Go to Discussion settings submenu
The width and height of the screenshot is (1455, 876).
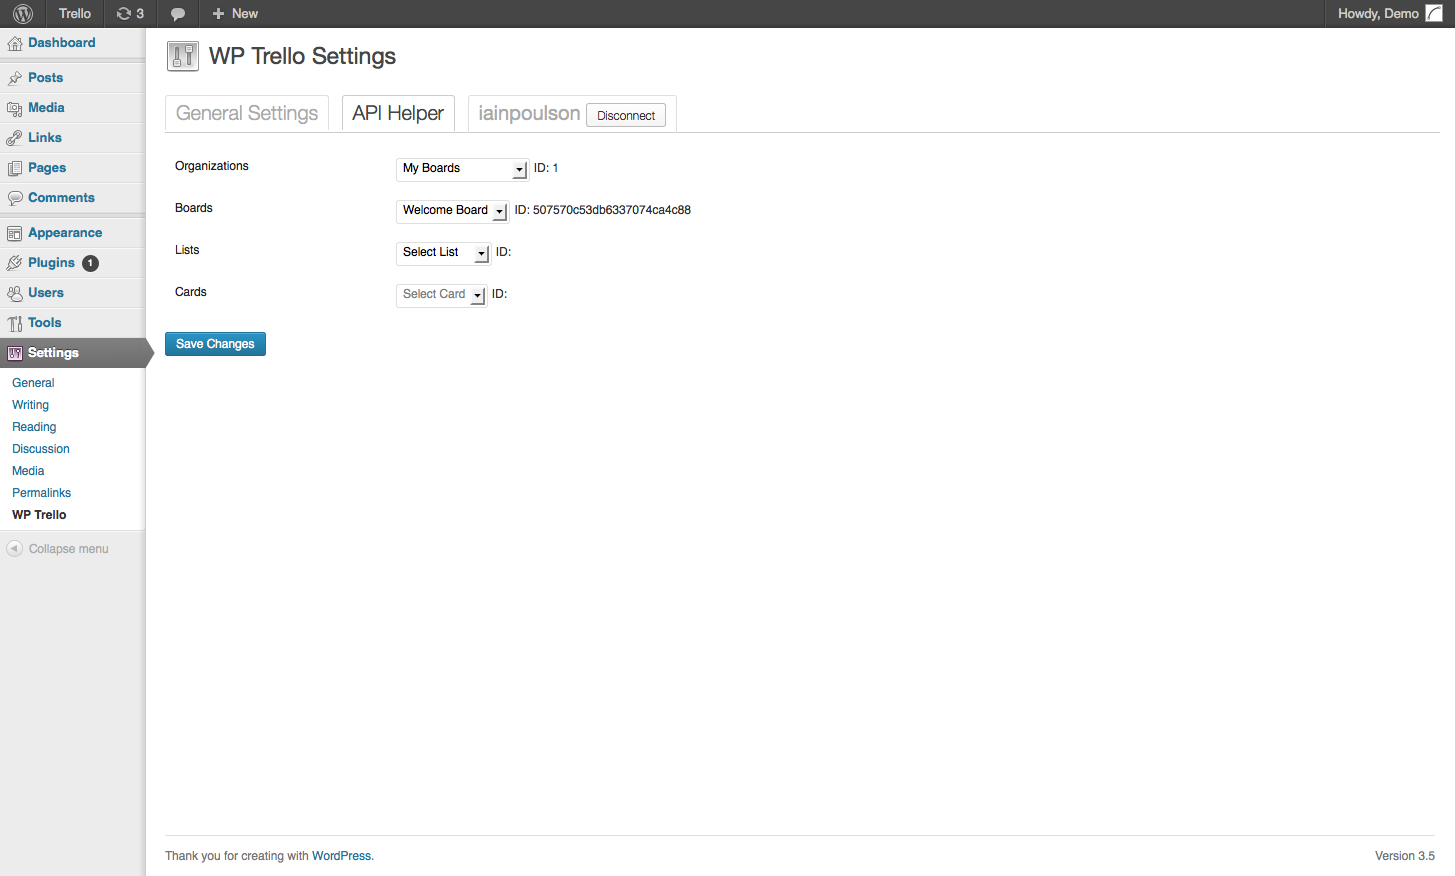pyautogui.click(x=41, y=449)
